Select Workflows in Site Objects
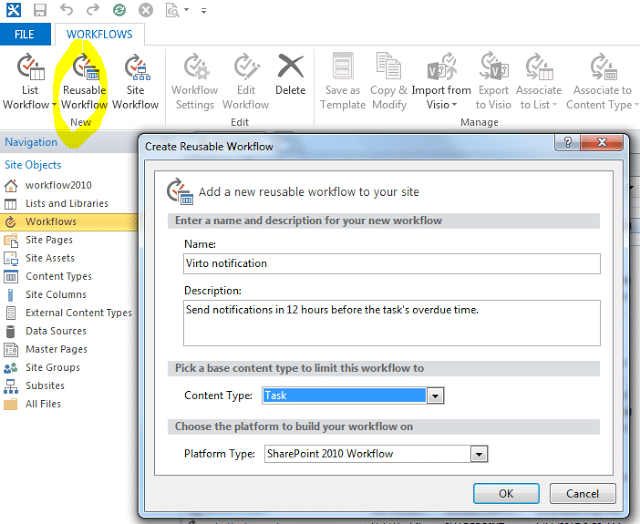 [69, 222]
